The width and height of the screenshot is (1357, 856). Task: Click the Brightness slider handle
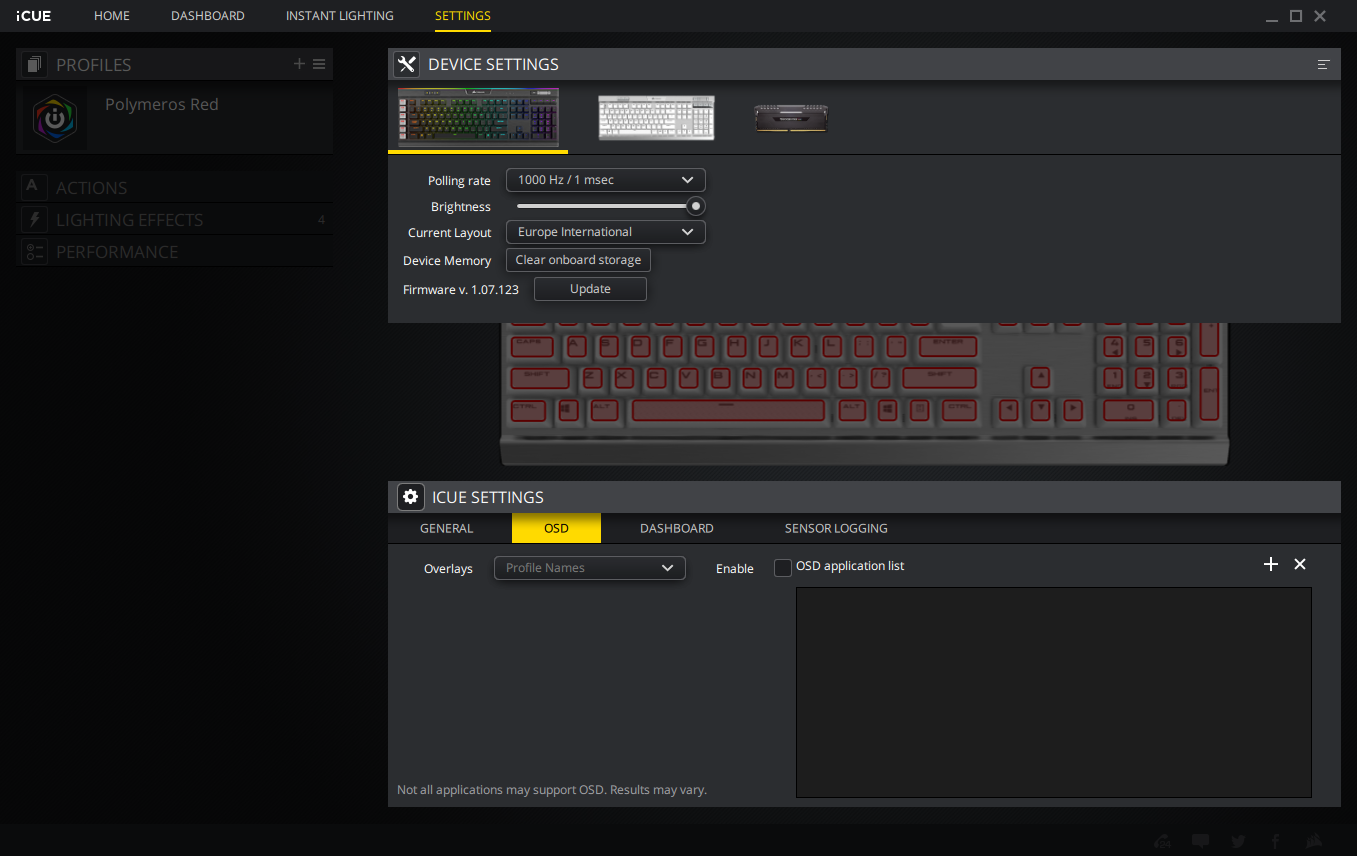click(696, 206)
